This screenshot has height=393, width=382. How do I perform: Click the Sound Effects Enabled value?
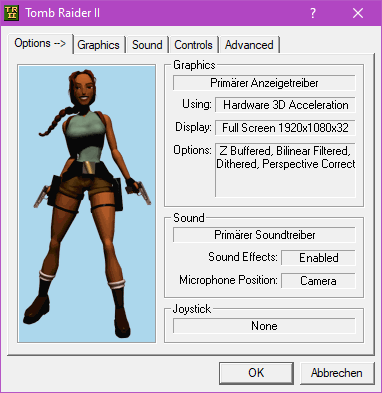click(318, 258)
